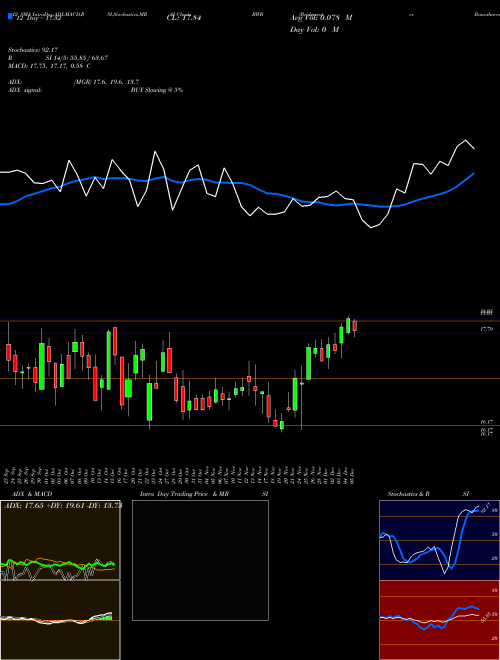This screenshot has width=500, height=660.
Task: Click the 16.17 price level label
Action: (x=487, y=421)
